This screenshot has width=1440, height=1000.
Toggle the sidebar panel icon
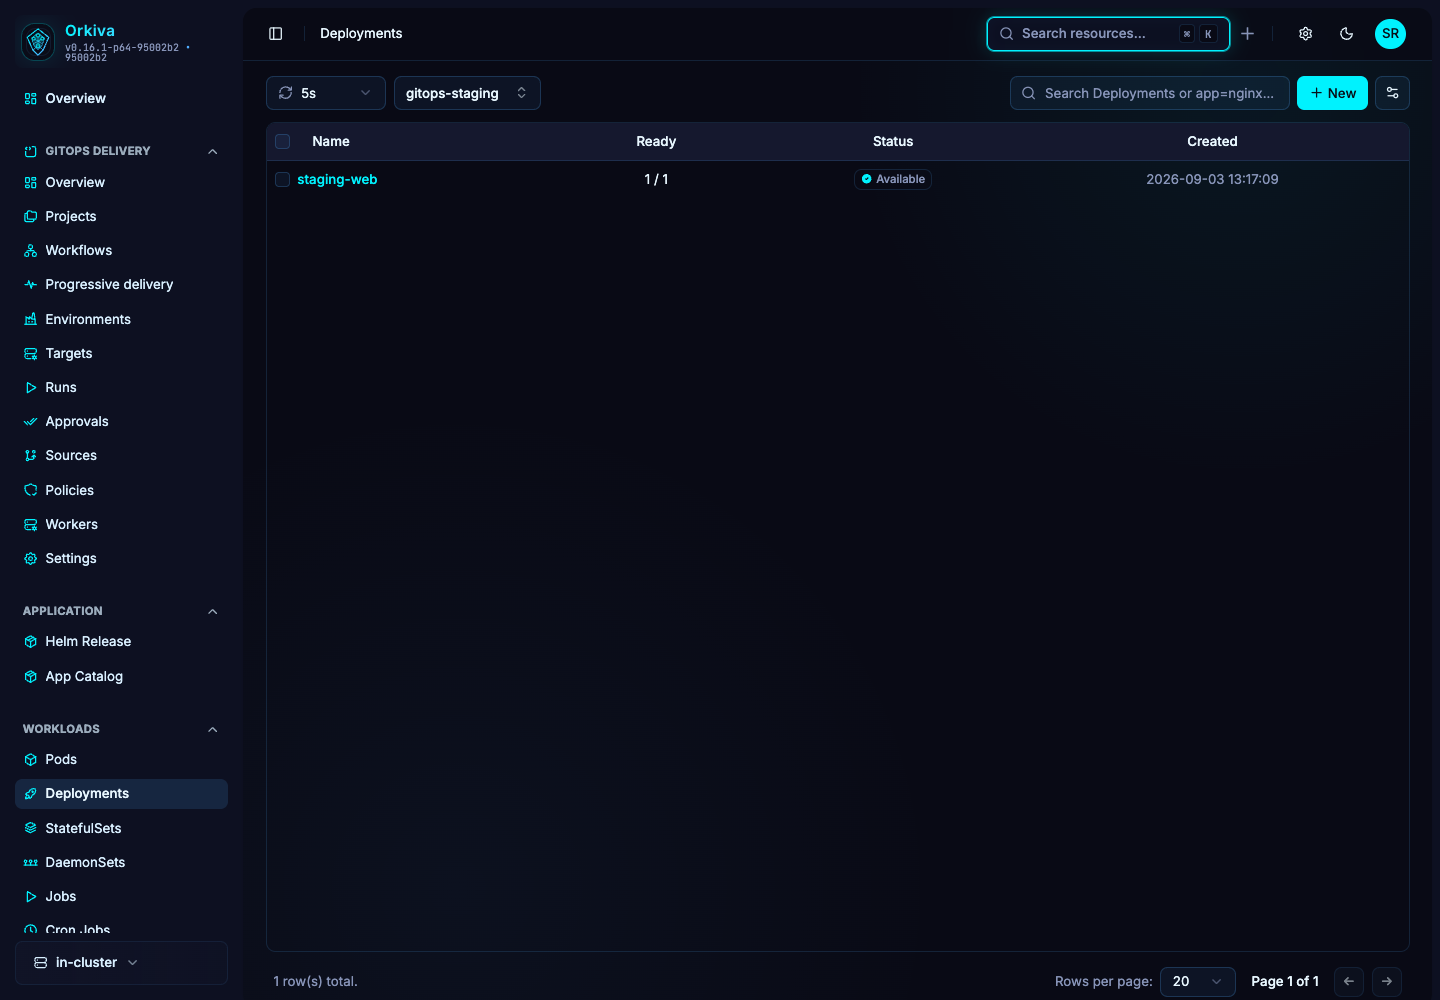[x=276, y=34]
